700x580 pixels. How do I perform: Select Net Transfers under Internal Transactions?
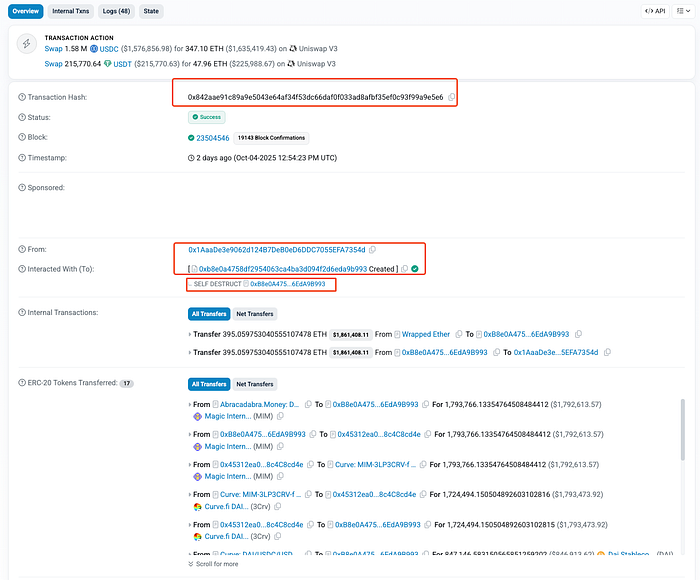pyautogui.click(x=254, y=313)
